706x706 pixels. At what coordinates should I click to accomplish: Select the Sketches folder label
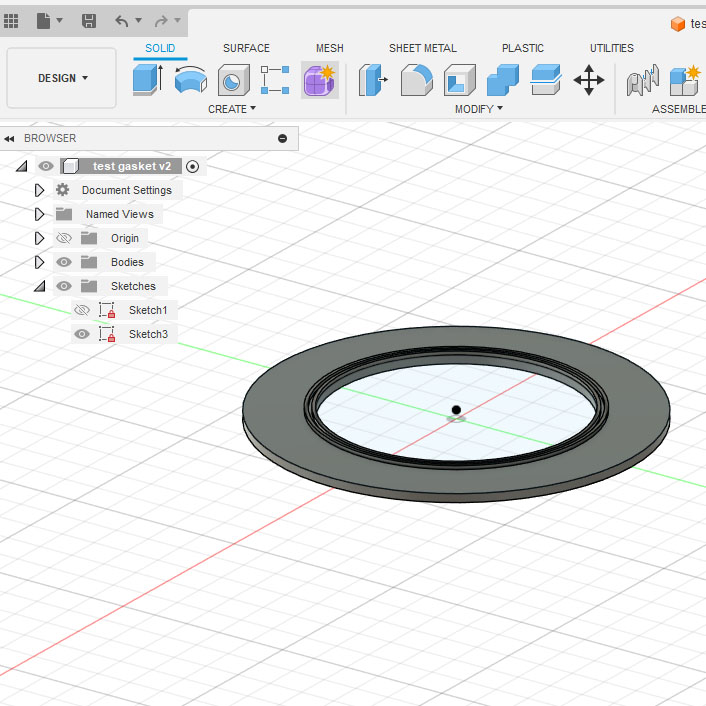pos(133,286)
